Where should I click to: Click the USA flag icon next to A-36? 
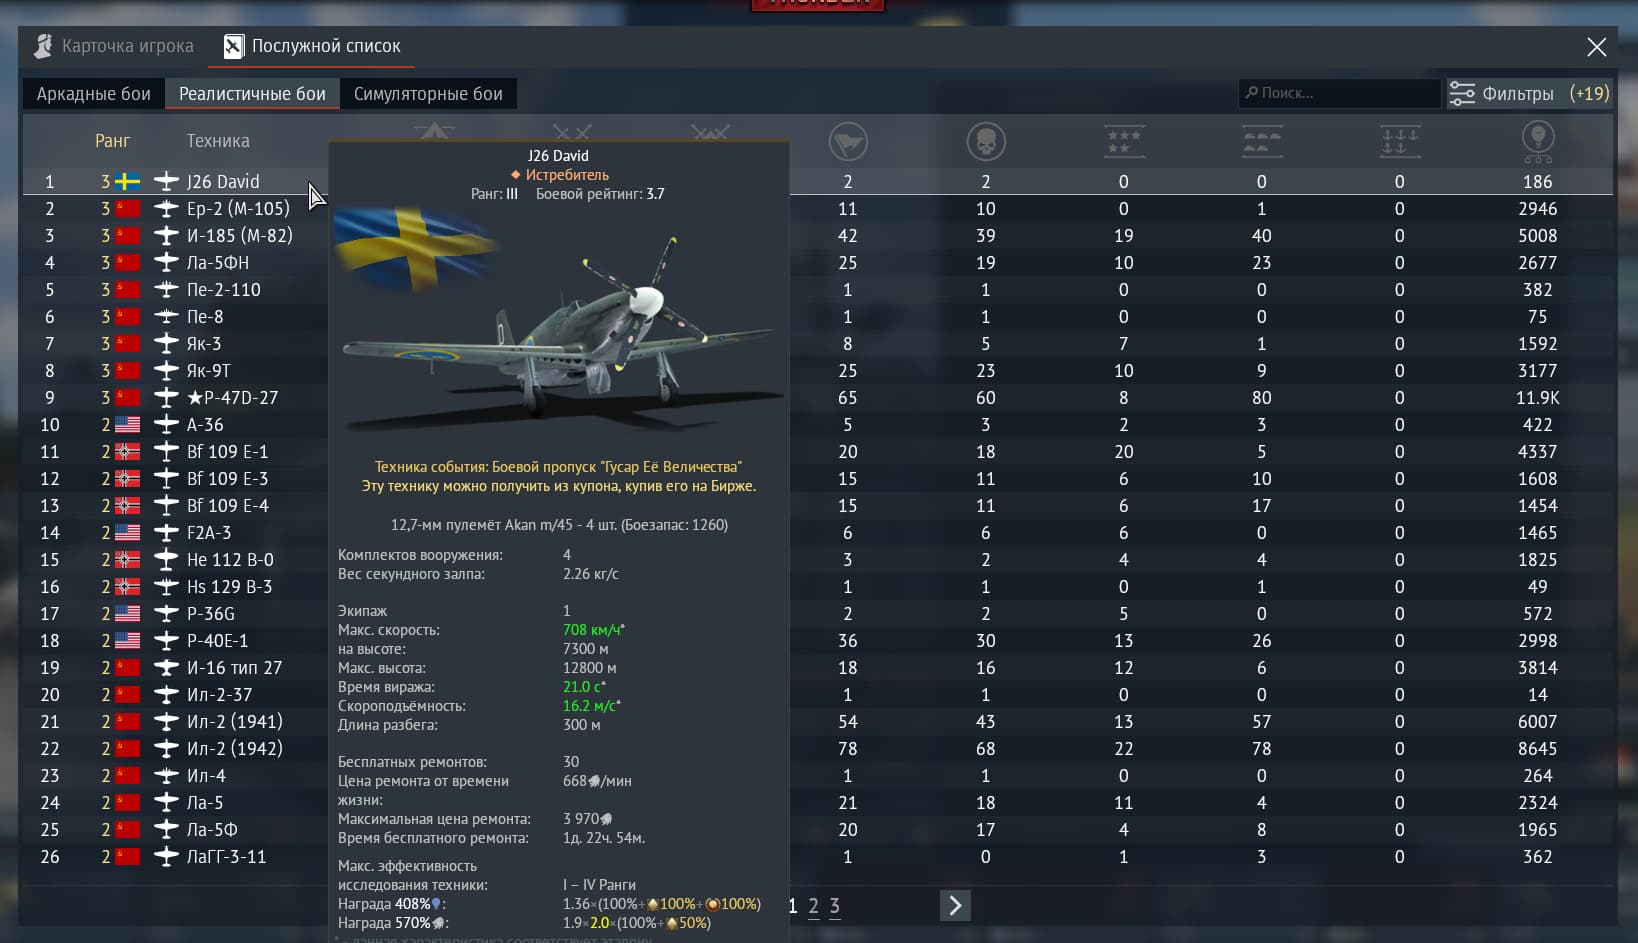[x=127, y=424]
